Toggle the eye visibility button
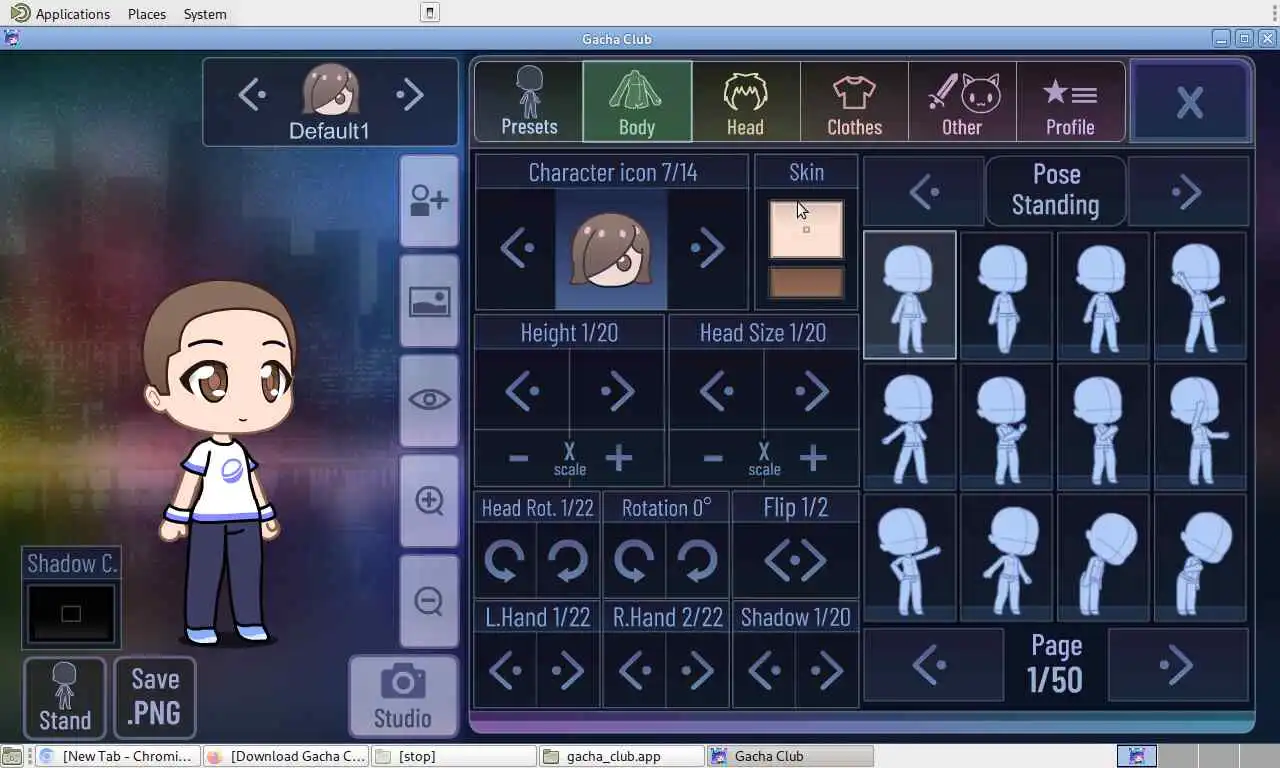Screen dimensions: 1280x768 point(429,400)
